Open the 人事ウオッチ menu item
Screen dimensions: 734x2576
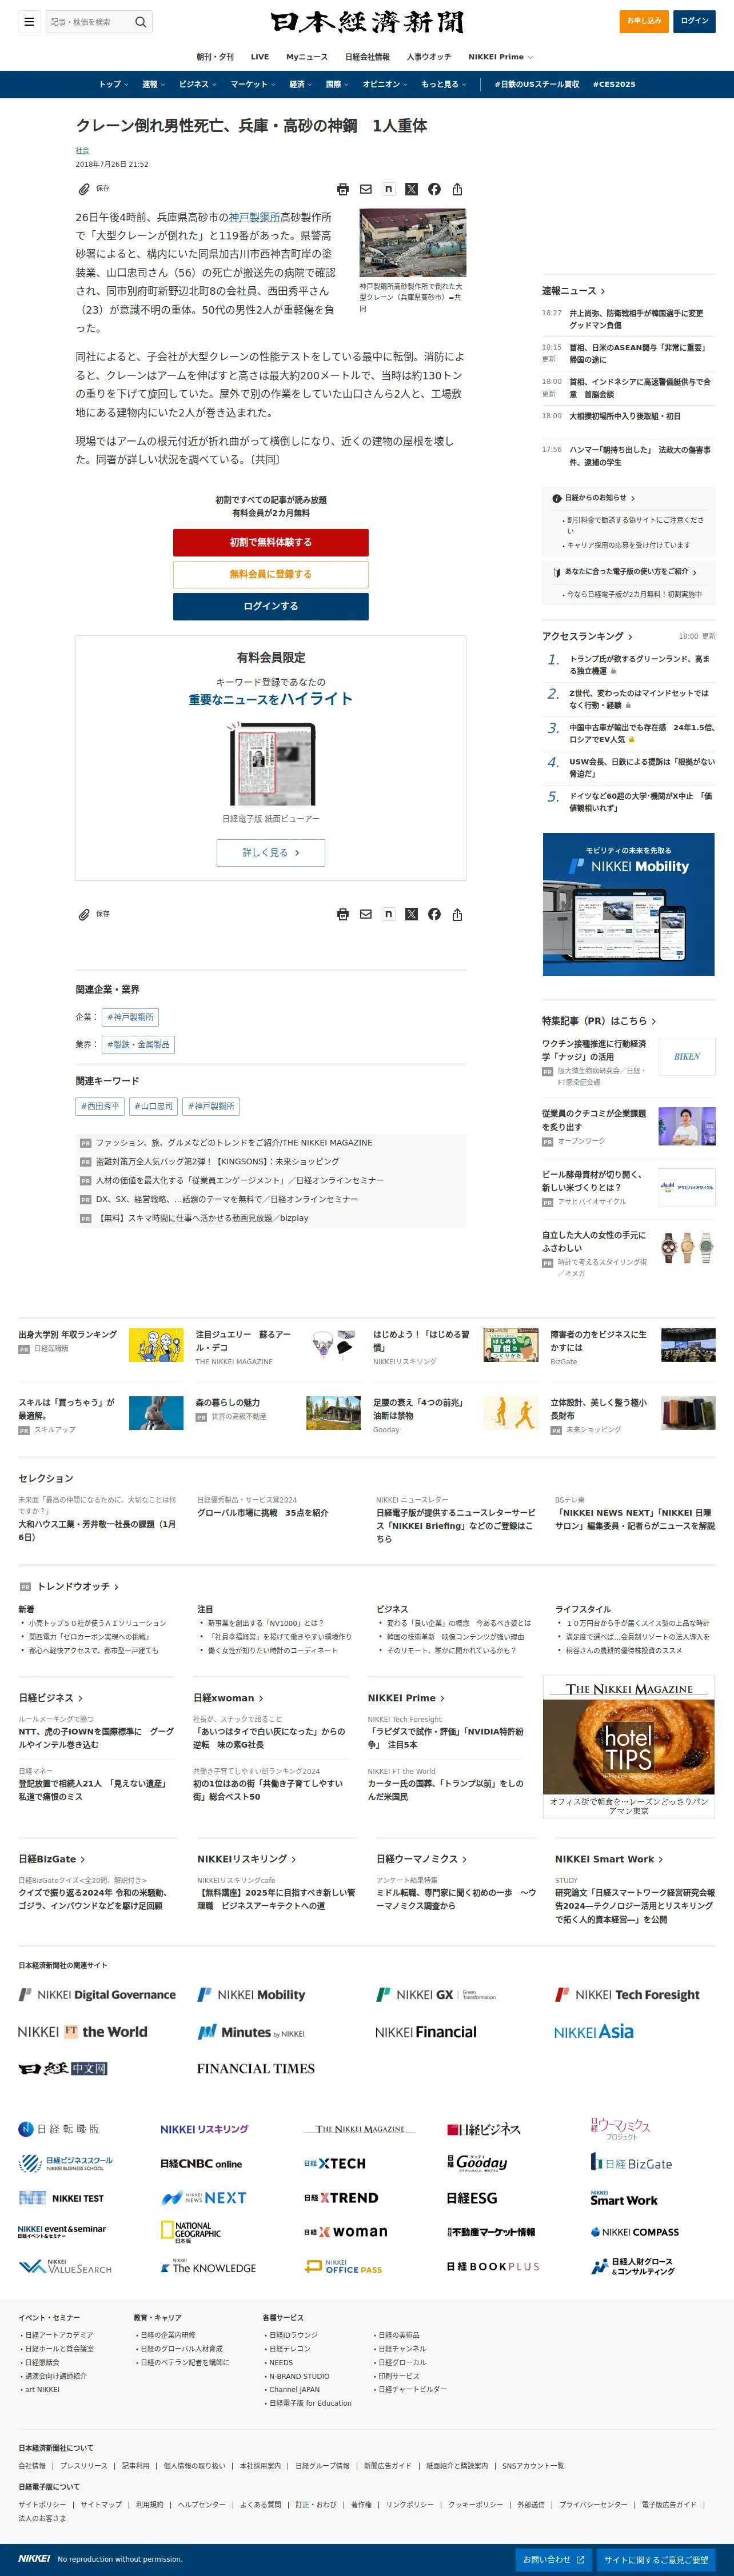click(x=429, y=57)
